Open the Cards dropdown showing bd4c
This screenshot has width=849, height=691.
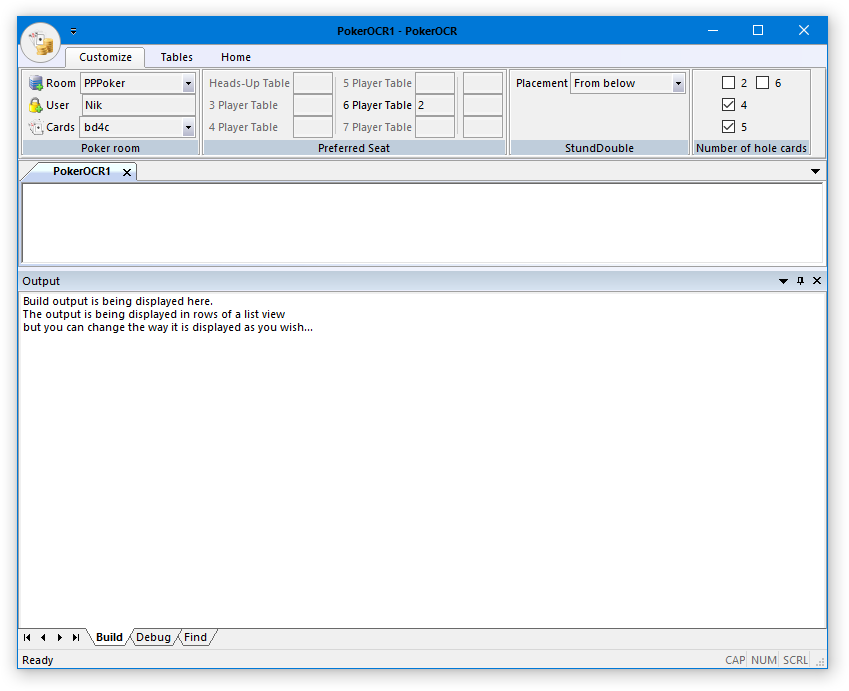click(188, 128)
